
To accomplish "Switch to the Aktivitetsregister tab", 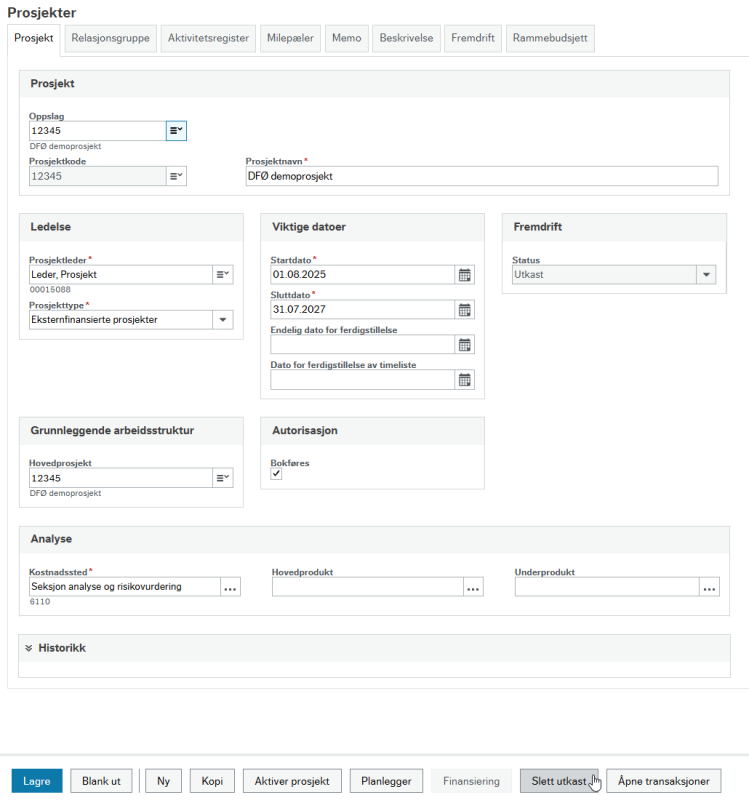I will tap(208, 38).
